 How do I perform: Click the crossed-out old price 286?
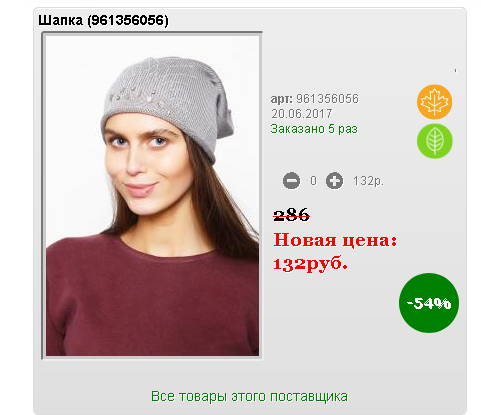(291, 215)
